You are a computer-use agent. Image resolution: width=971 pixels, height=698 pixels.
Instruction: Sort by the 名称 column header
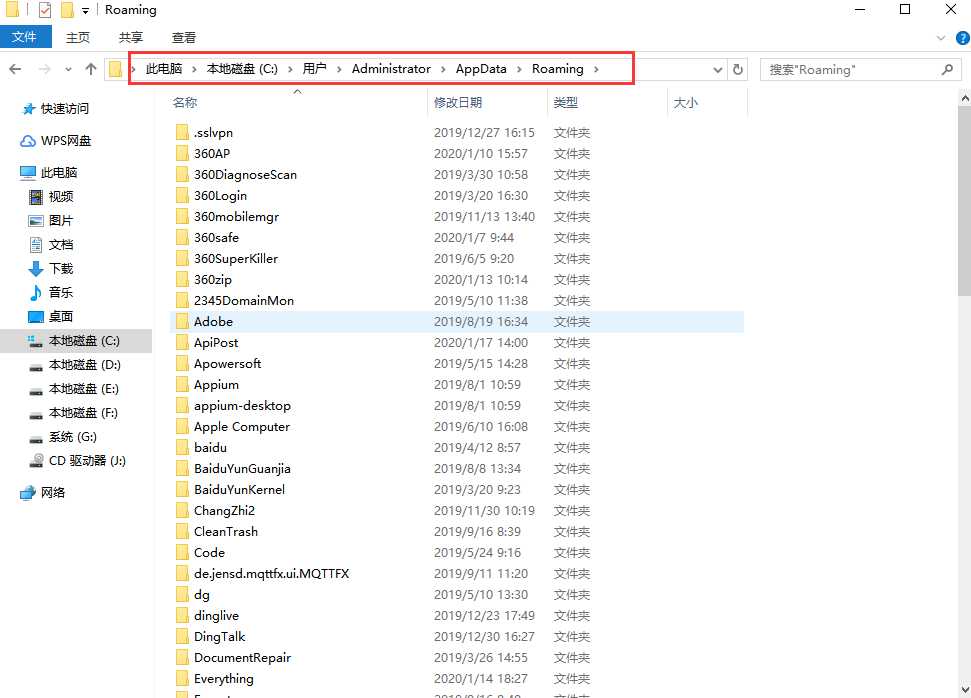185,103
